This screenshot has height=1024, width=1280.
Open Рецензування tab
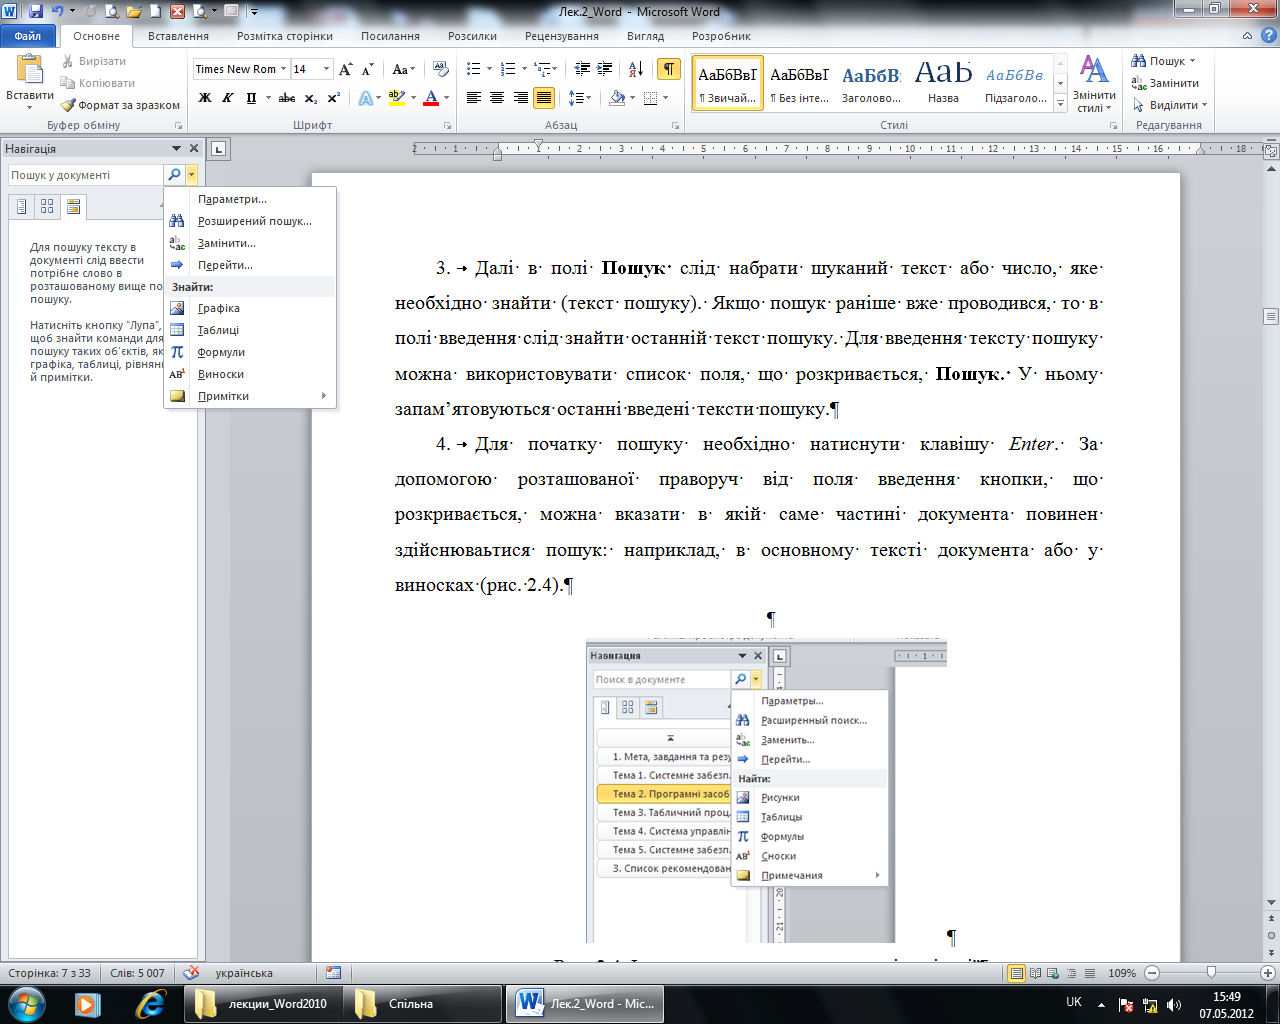(562, 36)
